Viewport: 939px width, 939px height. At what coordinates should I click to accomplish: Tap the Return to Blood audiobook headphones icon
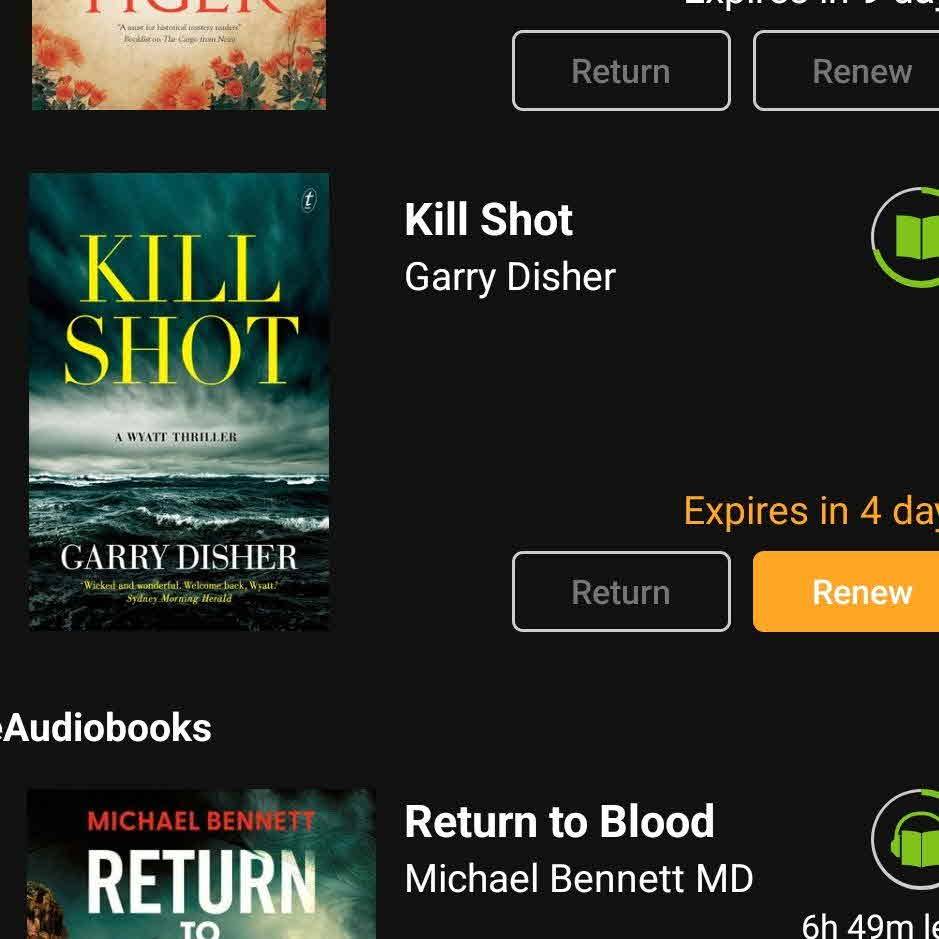[906, 839]
